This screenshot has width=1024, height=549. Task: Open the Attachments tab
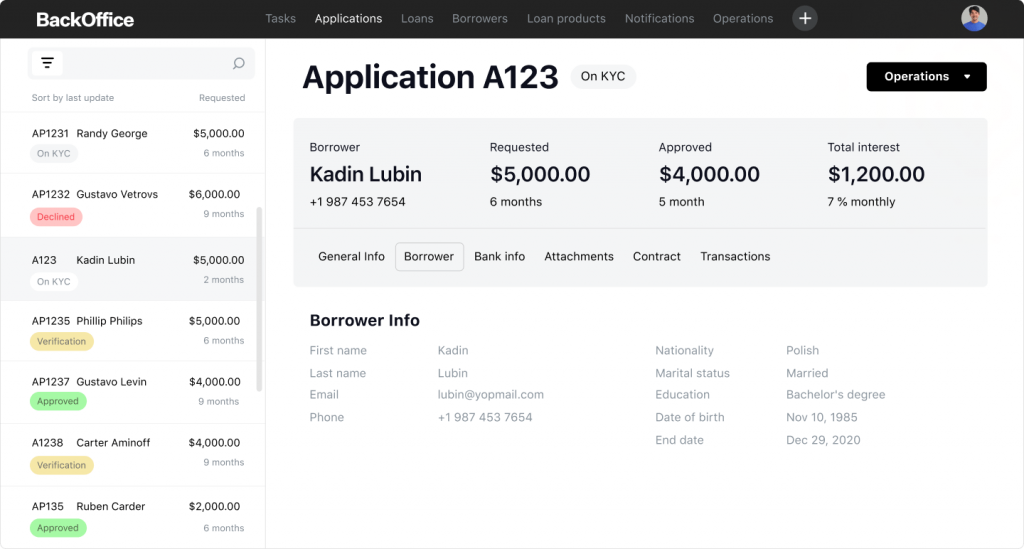(579, 257)
